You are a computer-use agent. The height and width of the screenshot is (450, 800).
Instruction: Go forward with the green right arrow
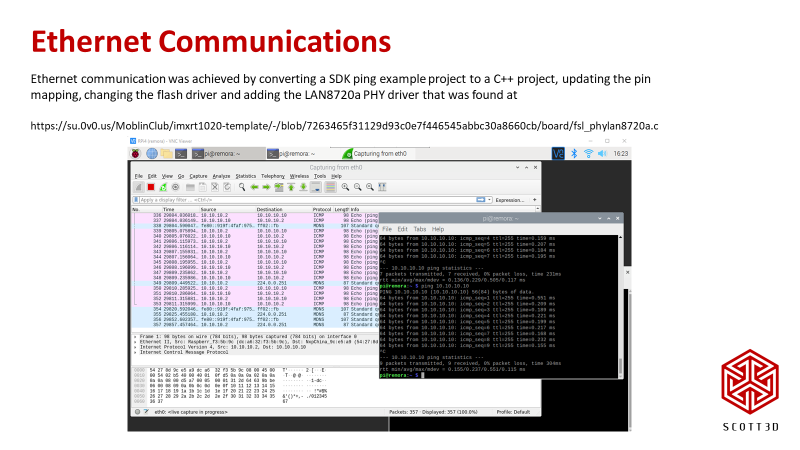pos(266,187)
